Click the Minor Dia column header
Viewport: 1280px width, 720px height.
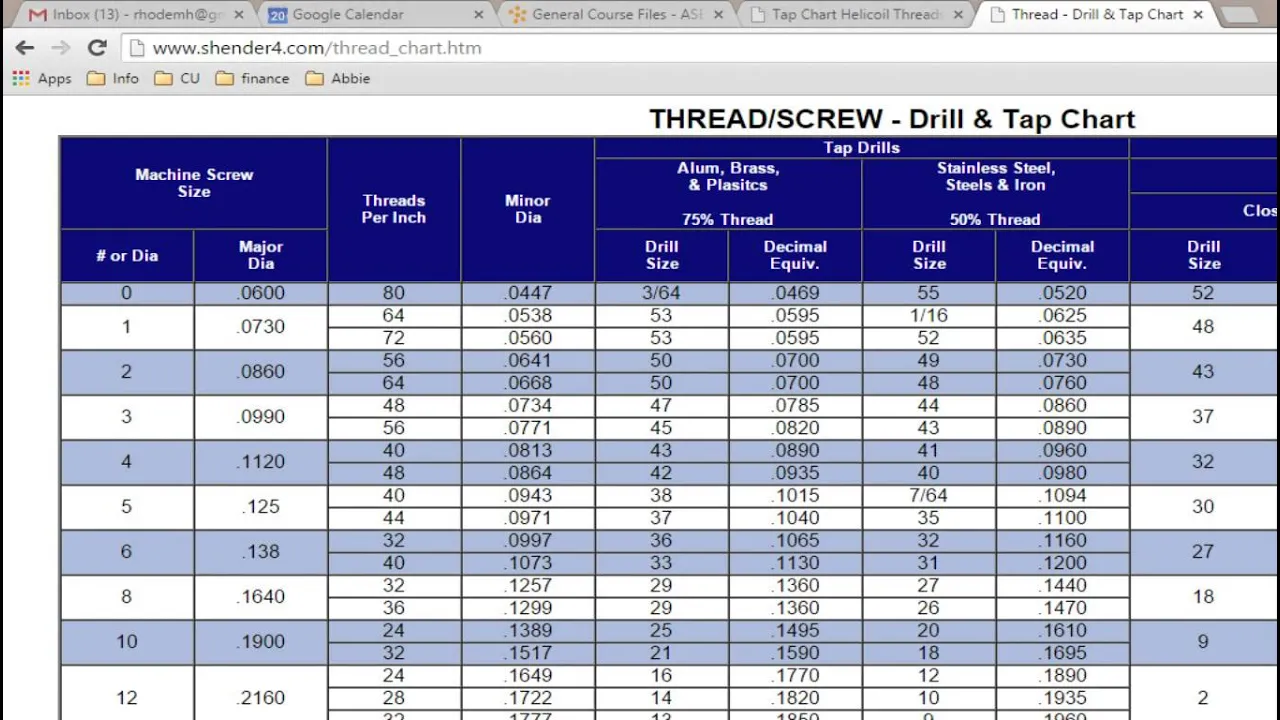[528, 209]
